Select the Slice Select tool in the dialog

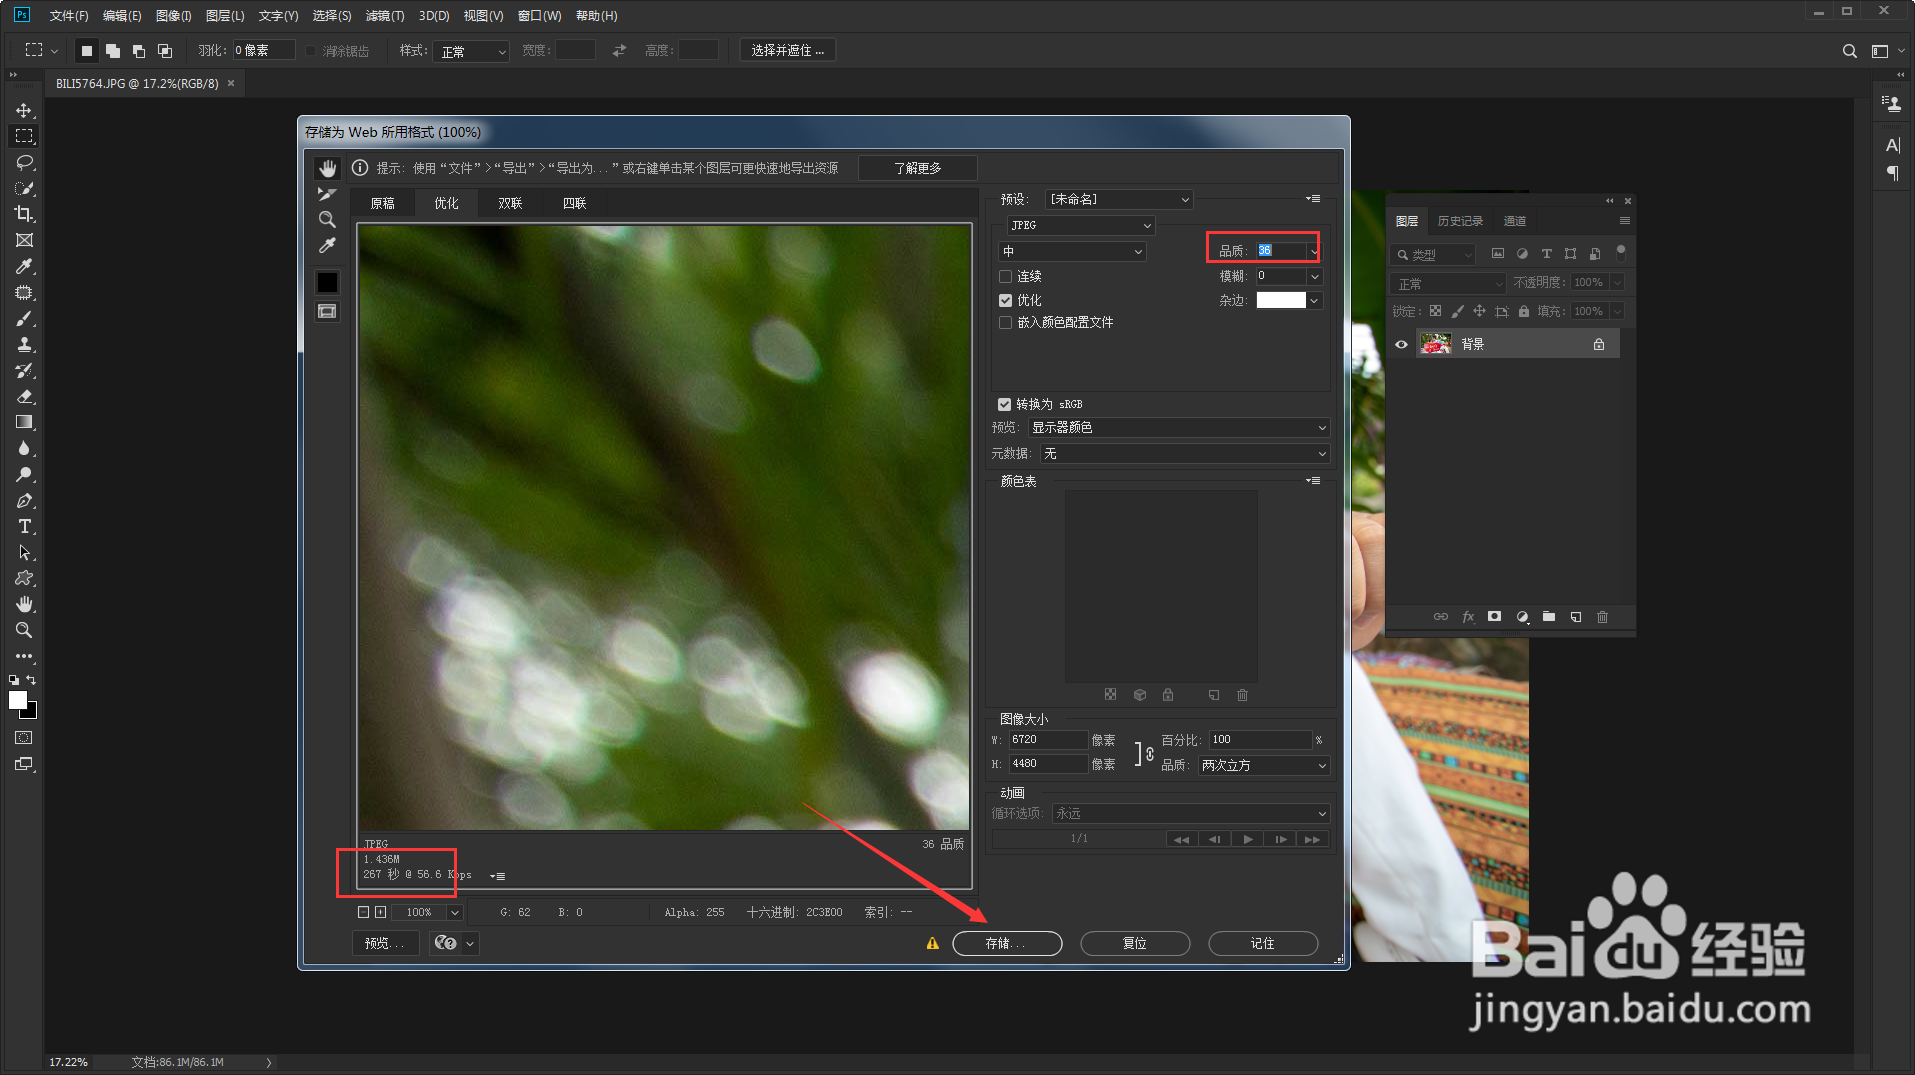327,194
